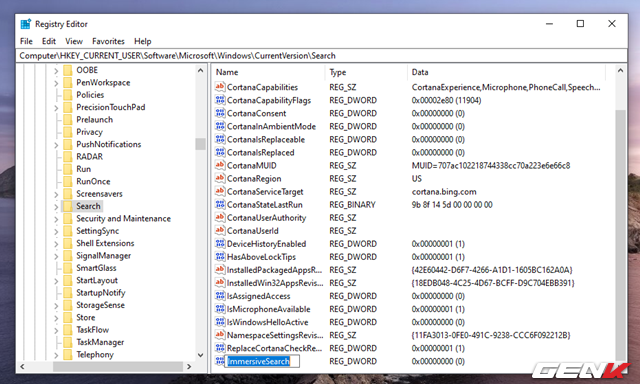Expand the Security and Maintenance key
The image size is (640, 384).
click(x=56, y=219)
